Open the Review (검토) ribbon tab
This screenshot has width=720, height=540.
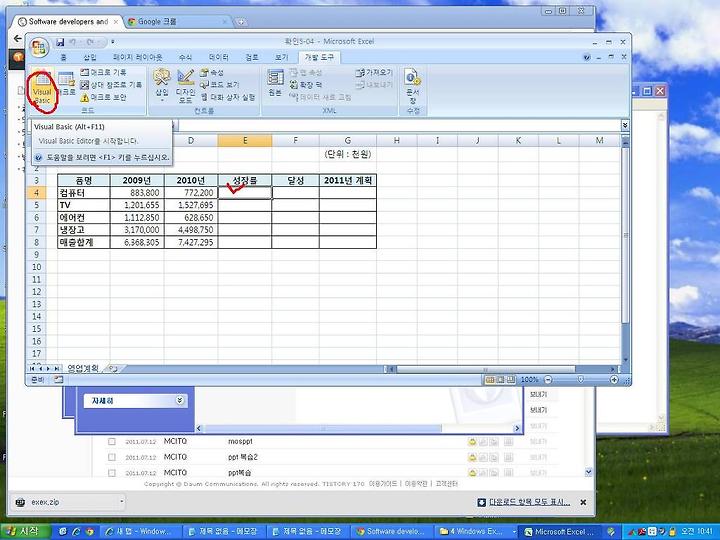[x=252, y=57]
